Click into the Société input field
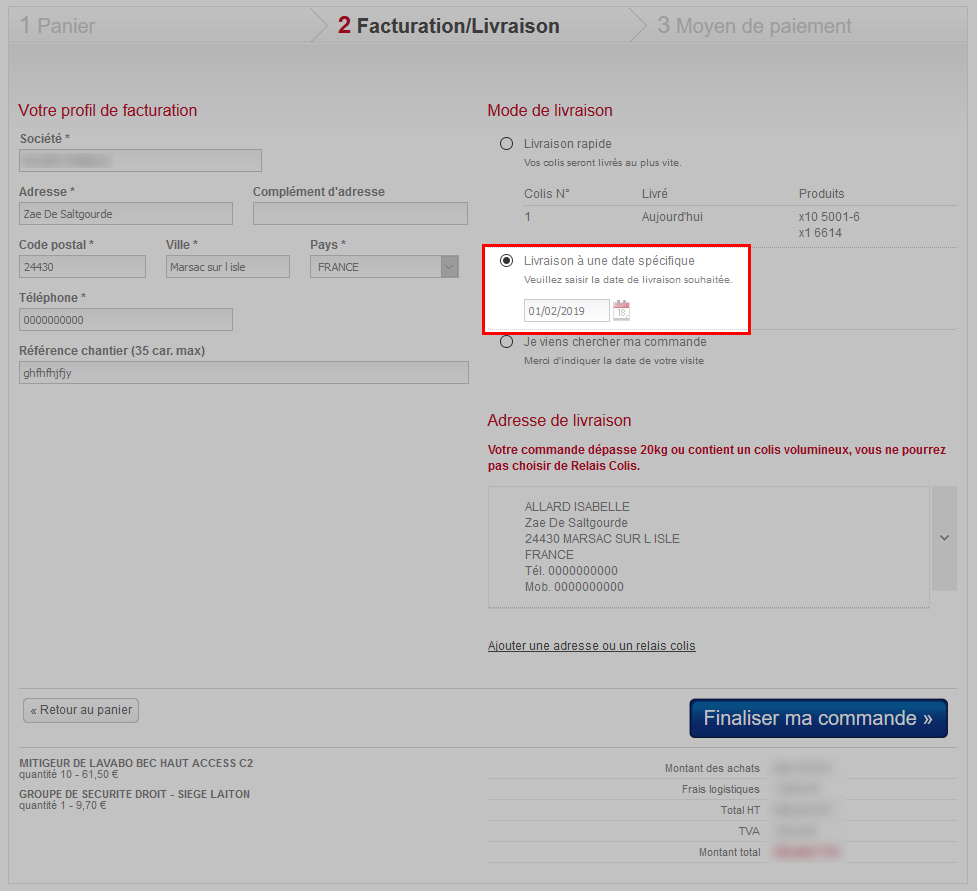The image size is (977, 891). click(x=140, y=161)
